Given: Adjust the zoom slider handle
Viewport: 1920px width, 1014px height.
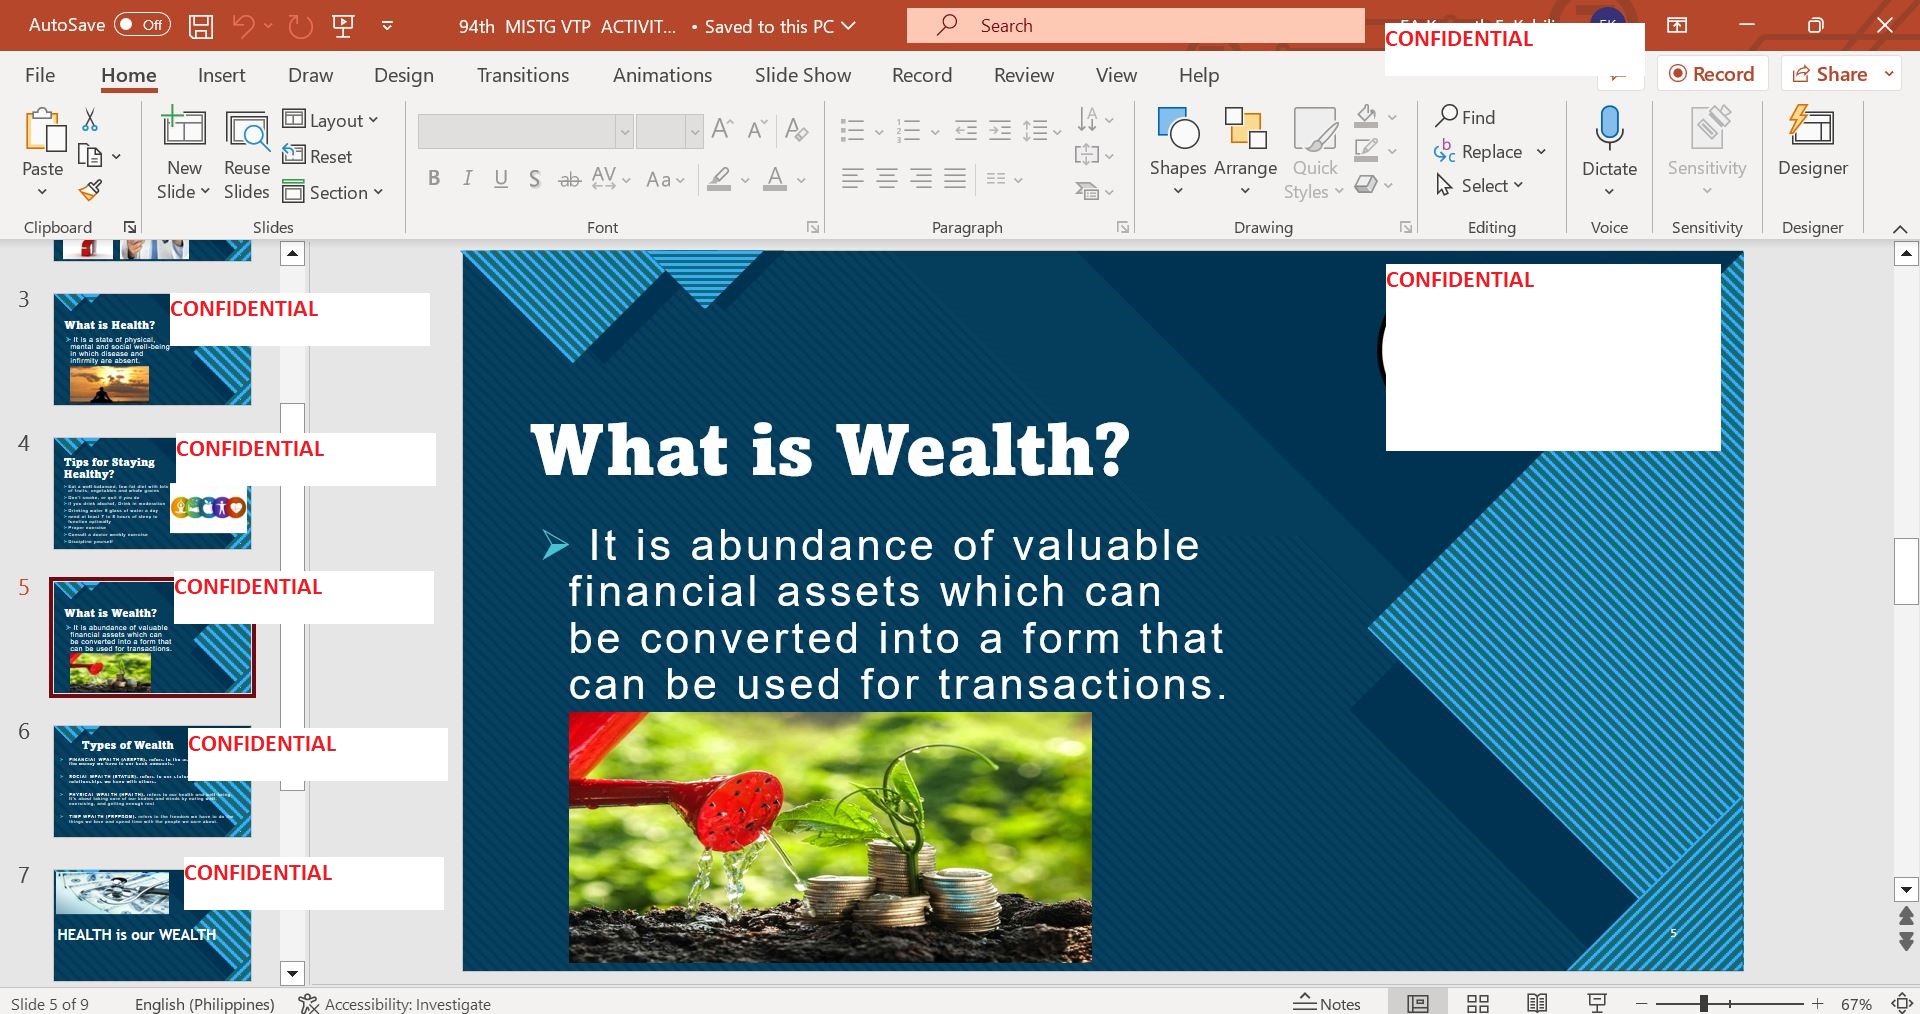Looking at the screenshot, I should coord(1703,1003).
